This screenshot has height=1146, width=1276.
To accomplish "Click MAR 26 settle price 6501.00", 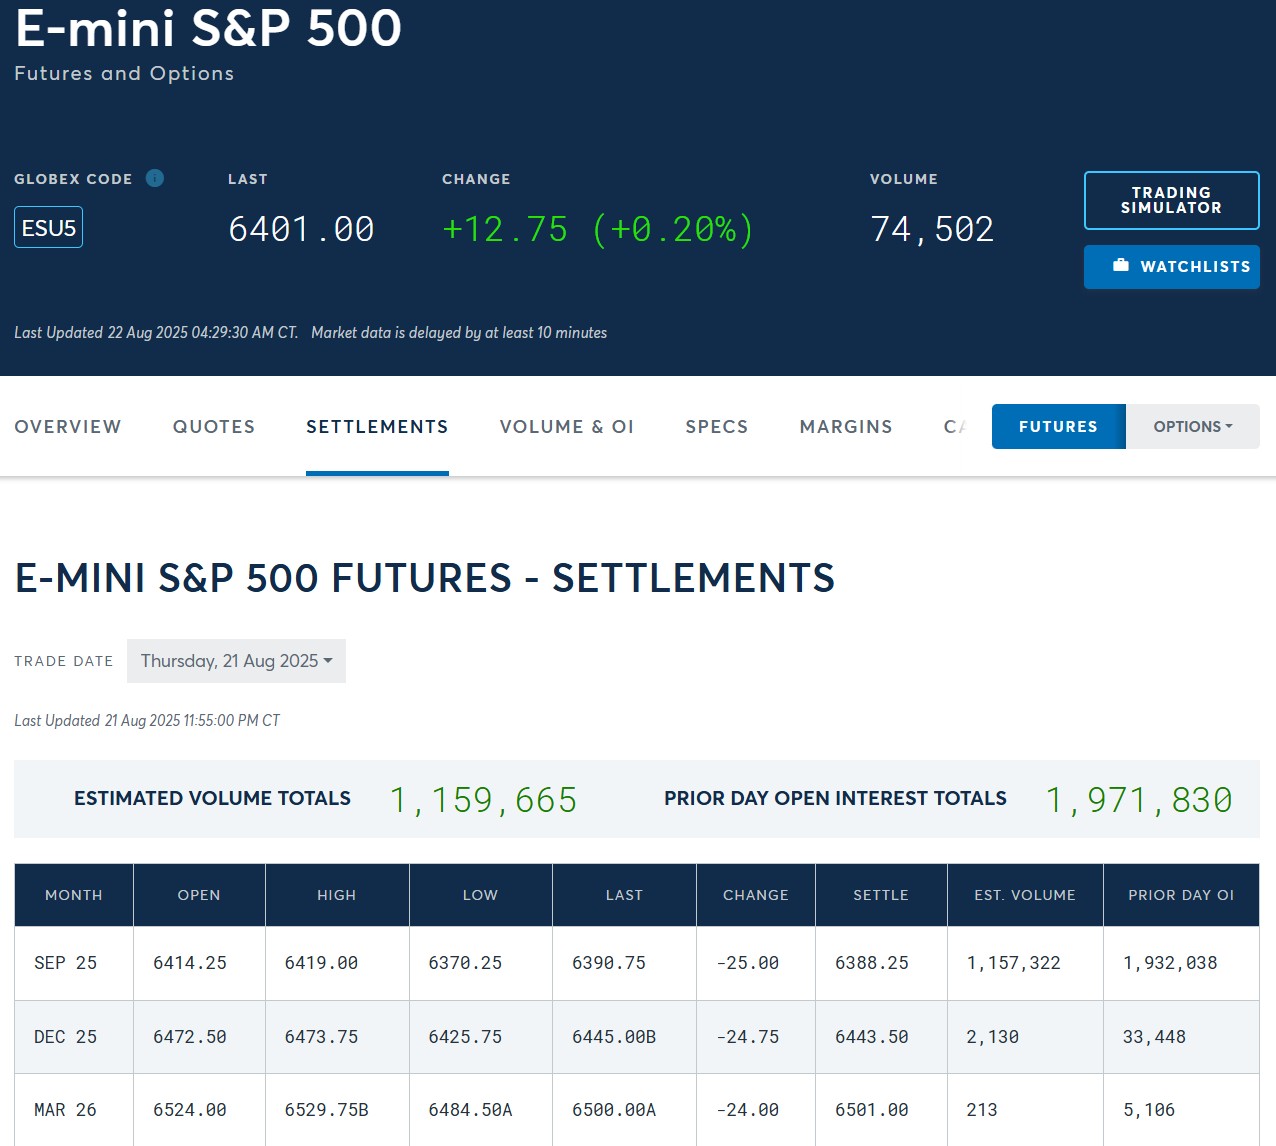I will tap(872, 1110).
